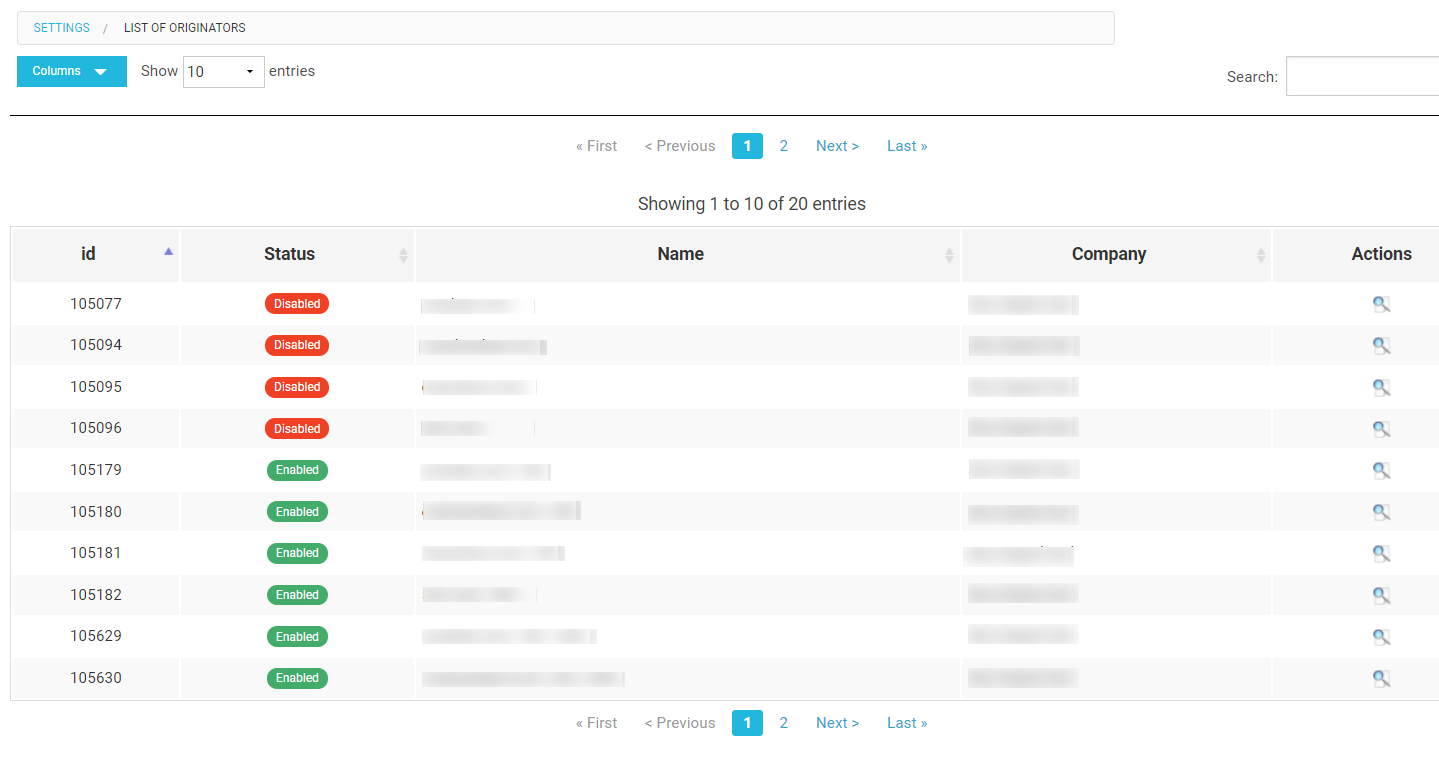This screenshot has height=762, width=1439.
Task: Click the magnifier icon for id 105077
Action: [x=1381, y=304]
